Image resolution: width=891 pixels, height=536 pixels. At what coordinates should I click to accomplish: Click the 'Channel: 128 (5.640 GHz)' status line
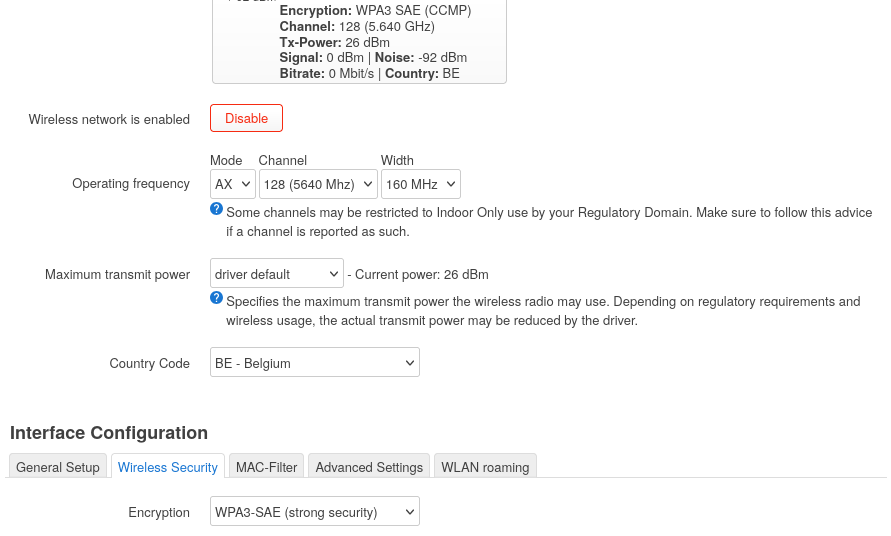[357, 27]
